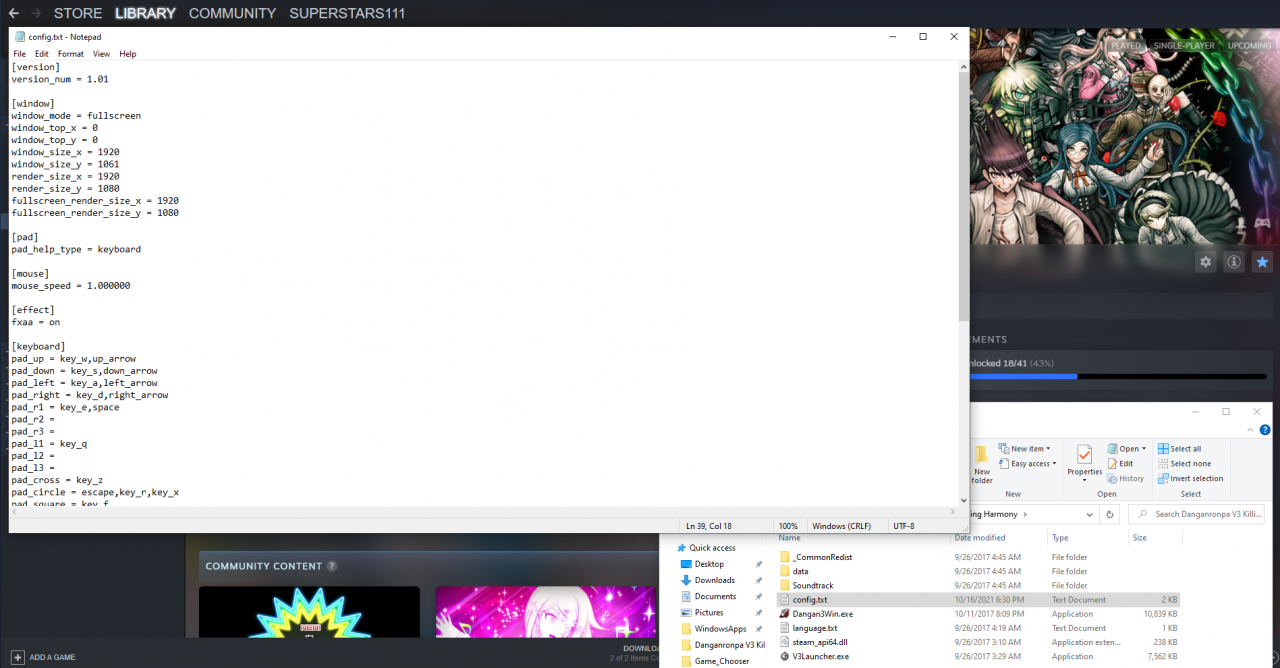Viewport: 1280px width, 668px height.
Task: Click the Properties icon in ribbon
Action: (x=1084, y=460)
